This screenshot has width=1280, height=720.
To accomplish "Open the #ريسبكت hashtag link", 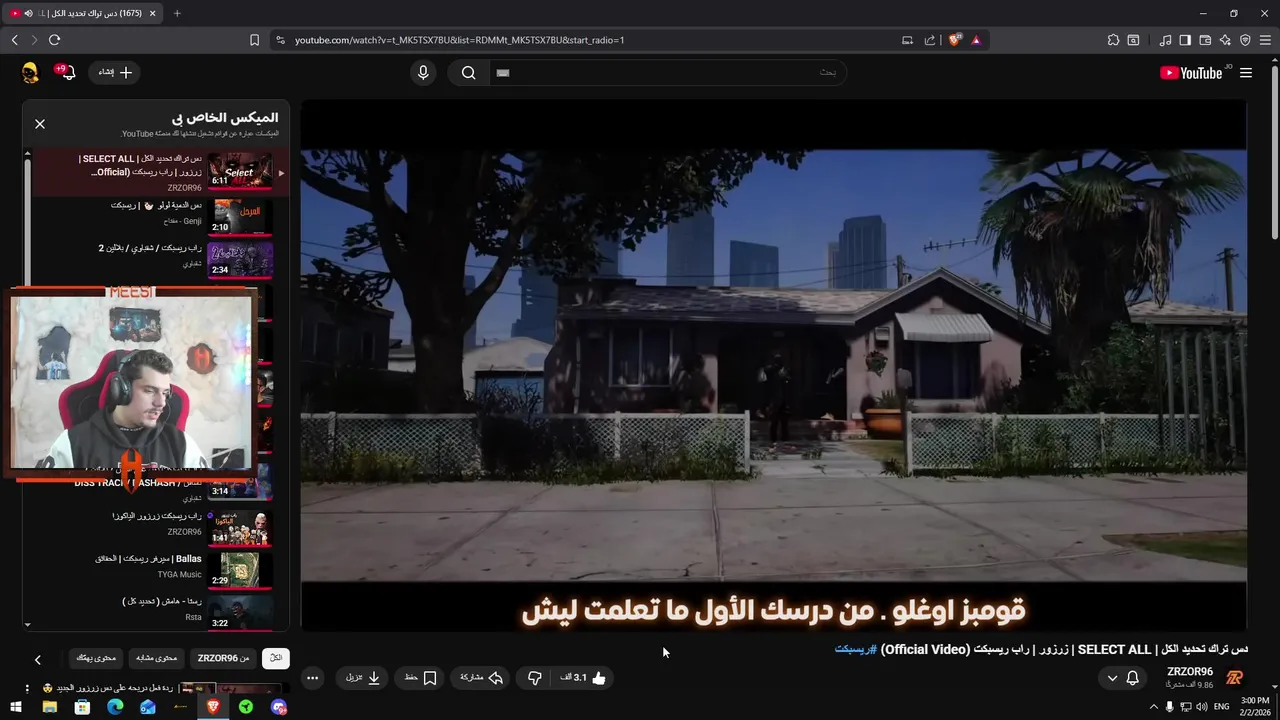I will [856, 649].
